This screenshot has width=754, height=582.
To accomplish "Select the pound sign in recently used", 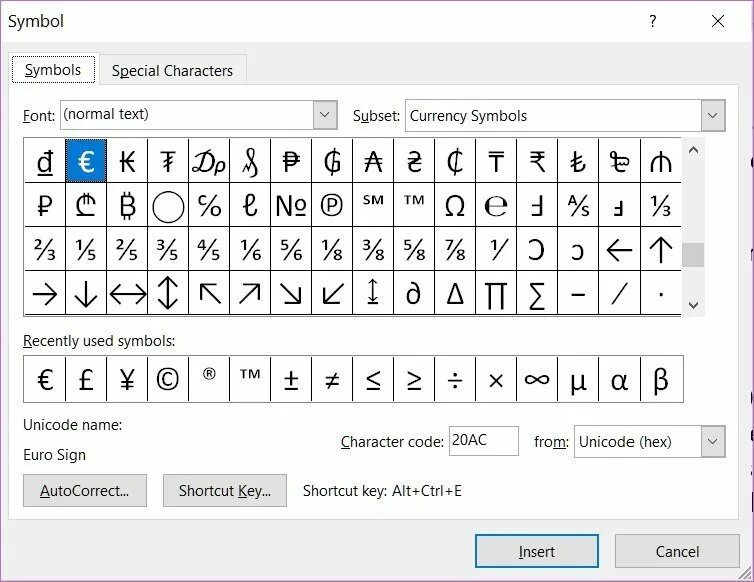I will (x=86, y=380).
